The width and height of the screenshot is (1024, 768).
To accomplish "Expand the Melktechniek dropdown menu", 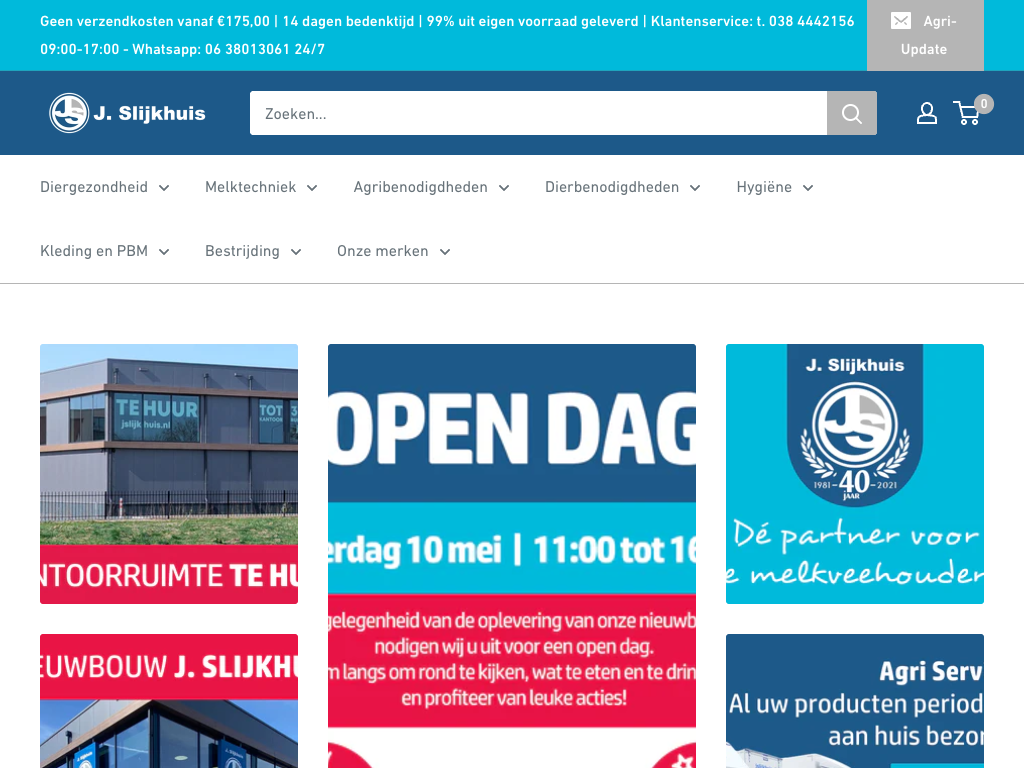I will (260, 187).
